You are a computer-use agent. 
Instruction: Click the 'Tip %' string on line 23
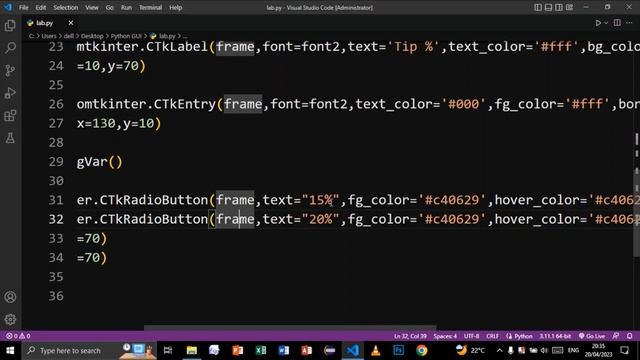coord(413,47)
